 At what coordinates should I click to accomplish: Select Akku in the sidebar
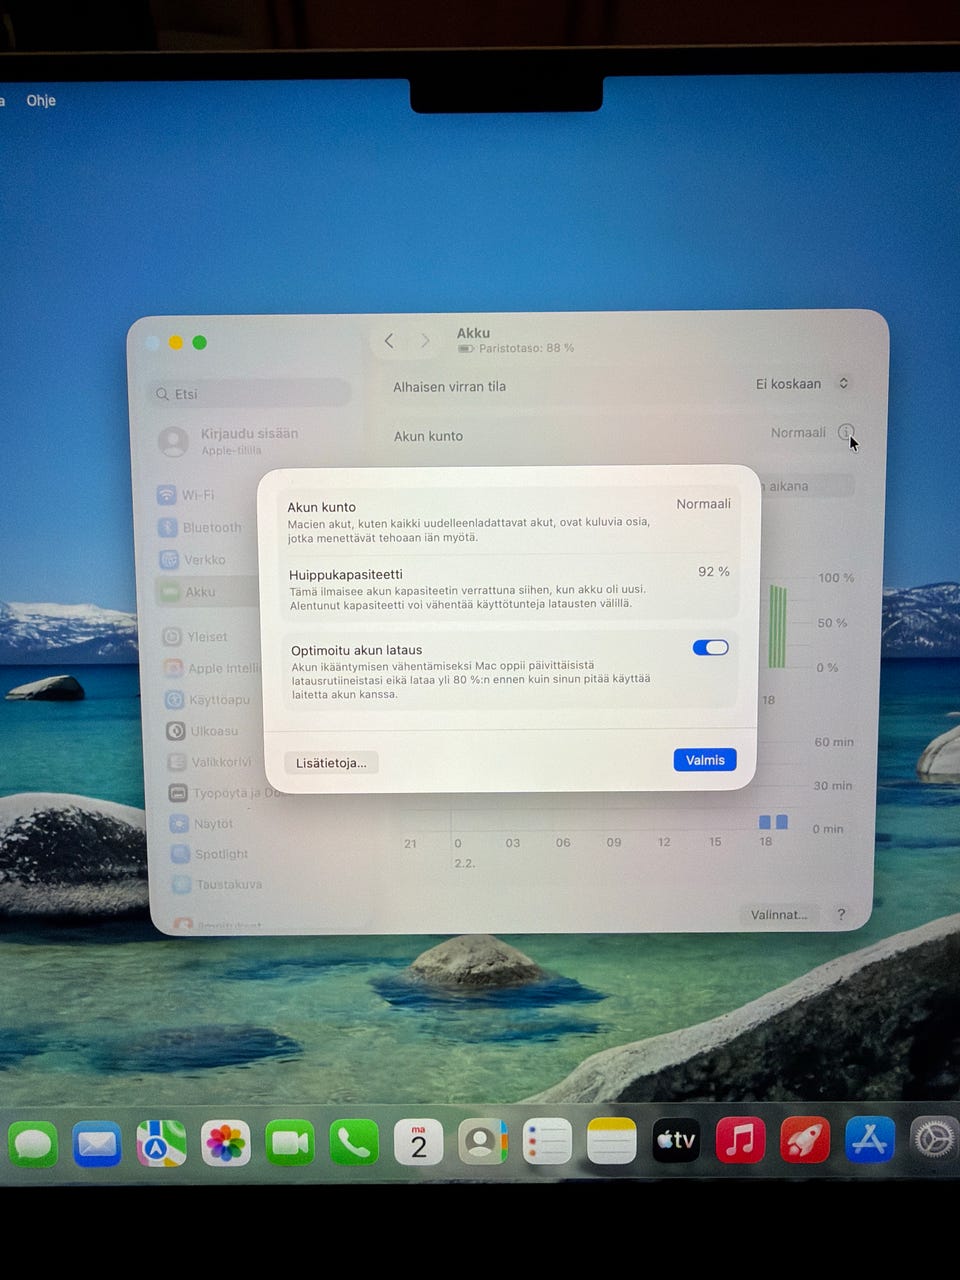[x=206, y=592]
